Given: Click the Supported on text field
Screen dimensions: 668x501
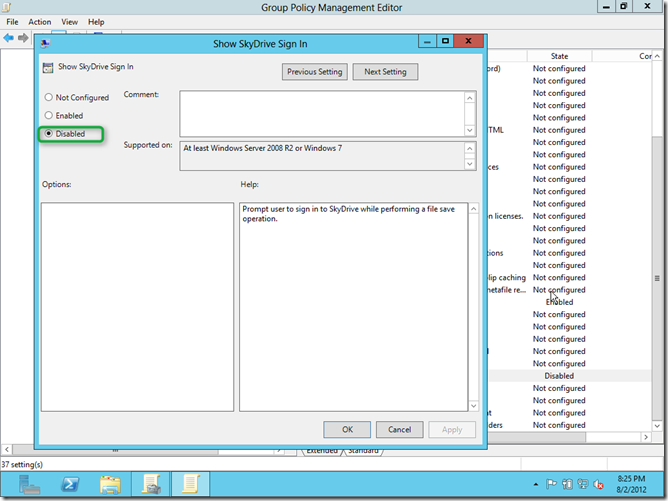Looking at the screenshot, I should pyautogui.click(x=322, y=156).
